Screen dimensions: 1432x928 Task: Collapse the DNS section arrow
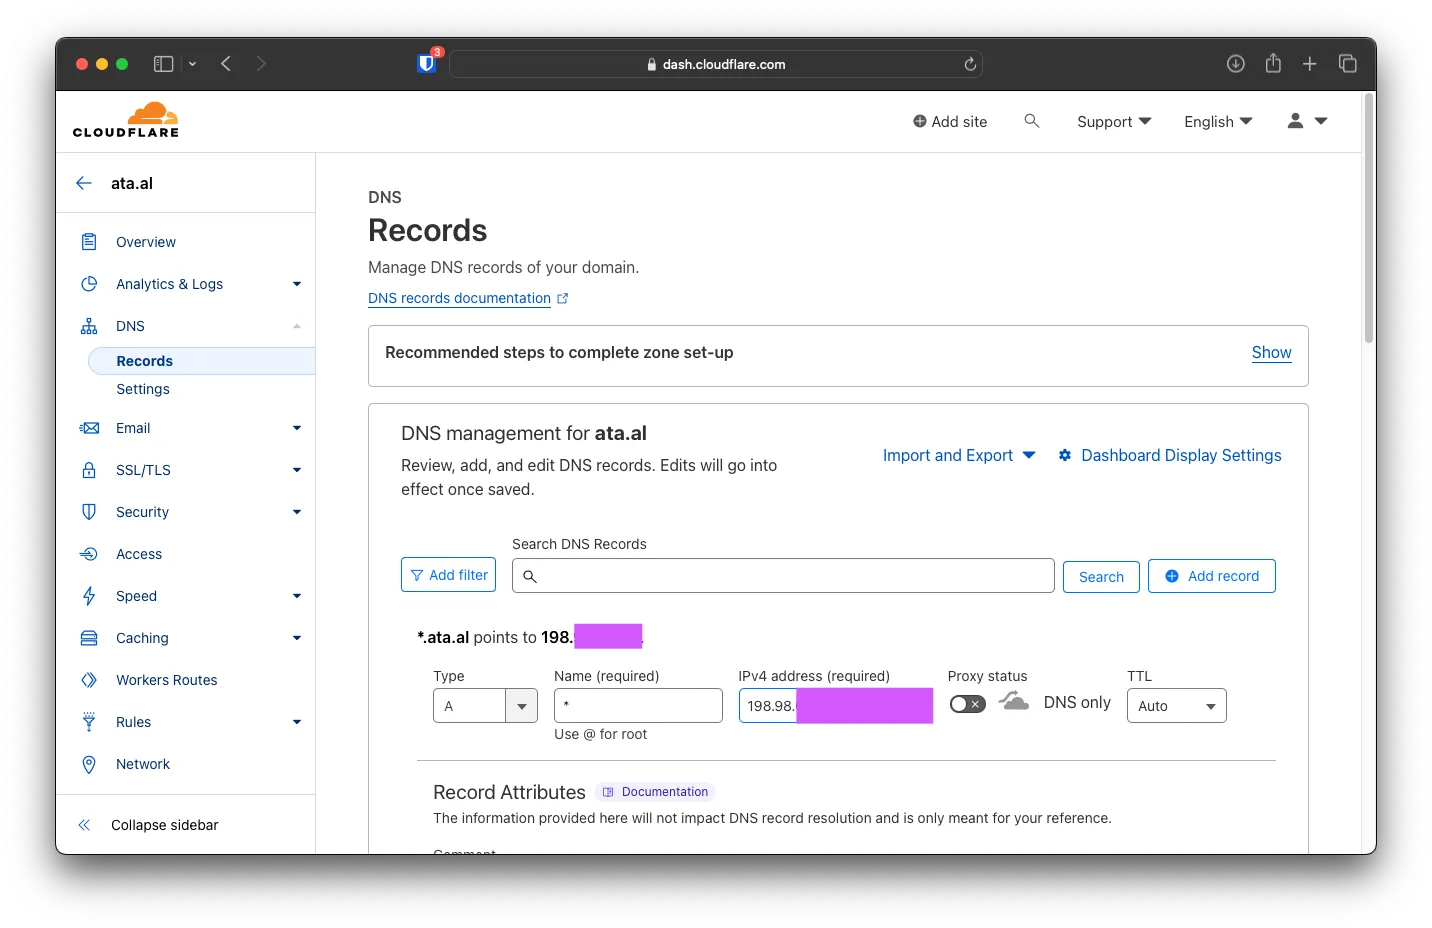tap(297, 326)
